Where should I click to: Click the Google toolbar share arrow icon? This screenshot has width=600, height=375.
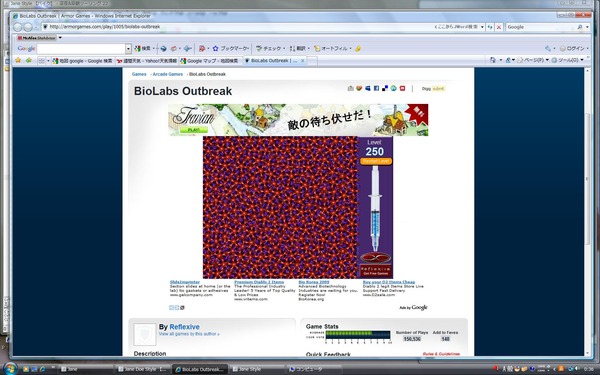click(x=188, y=49)
